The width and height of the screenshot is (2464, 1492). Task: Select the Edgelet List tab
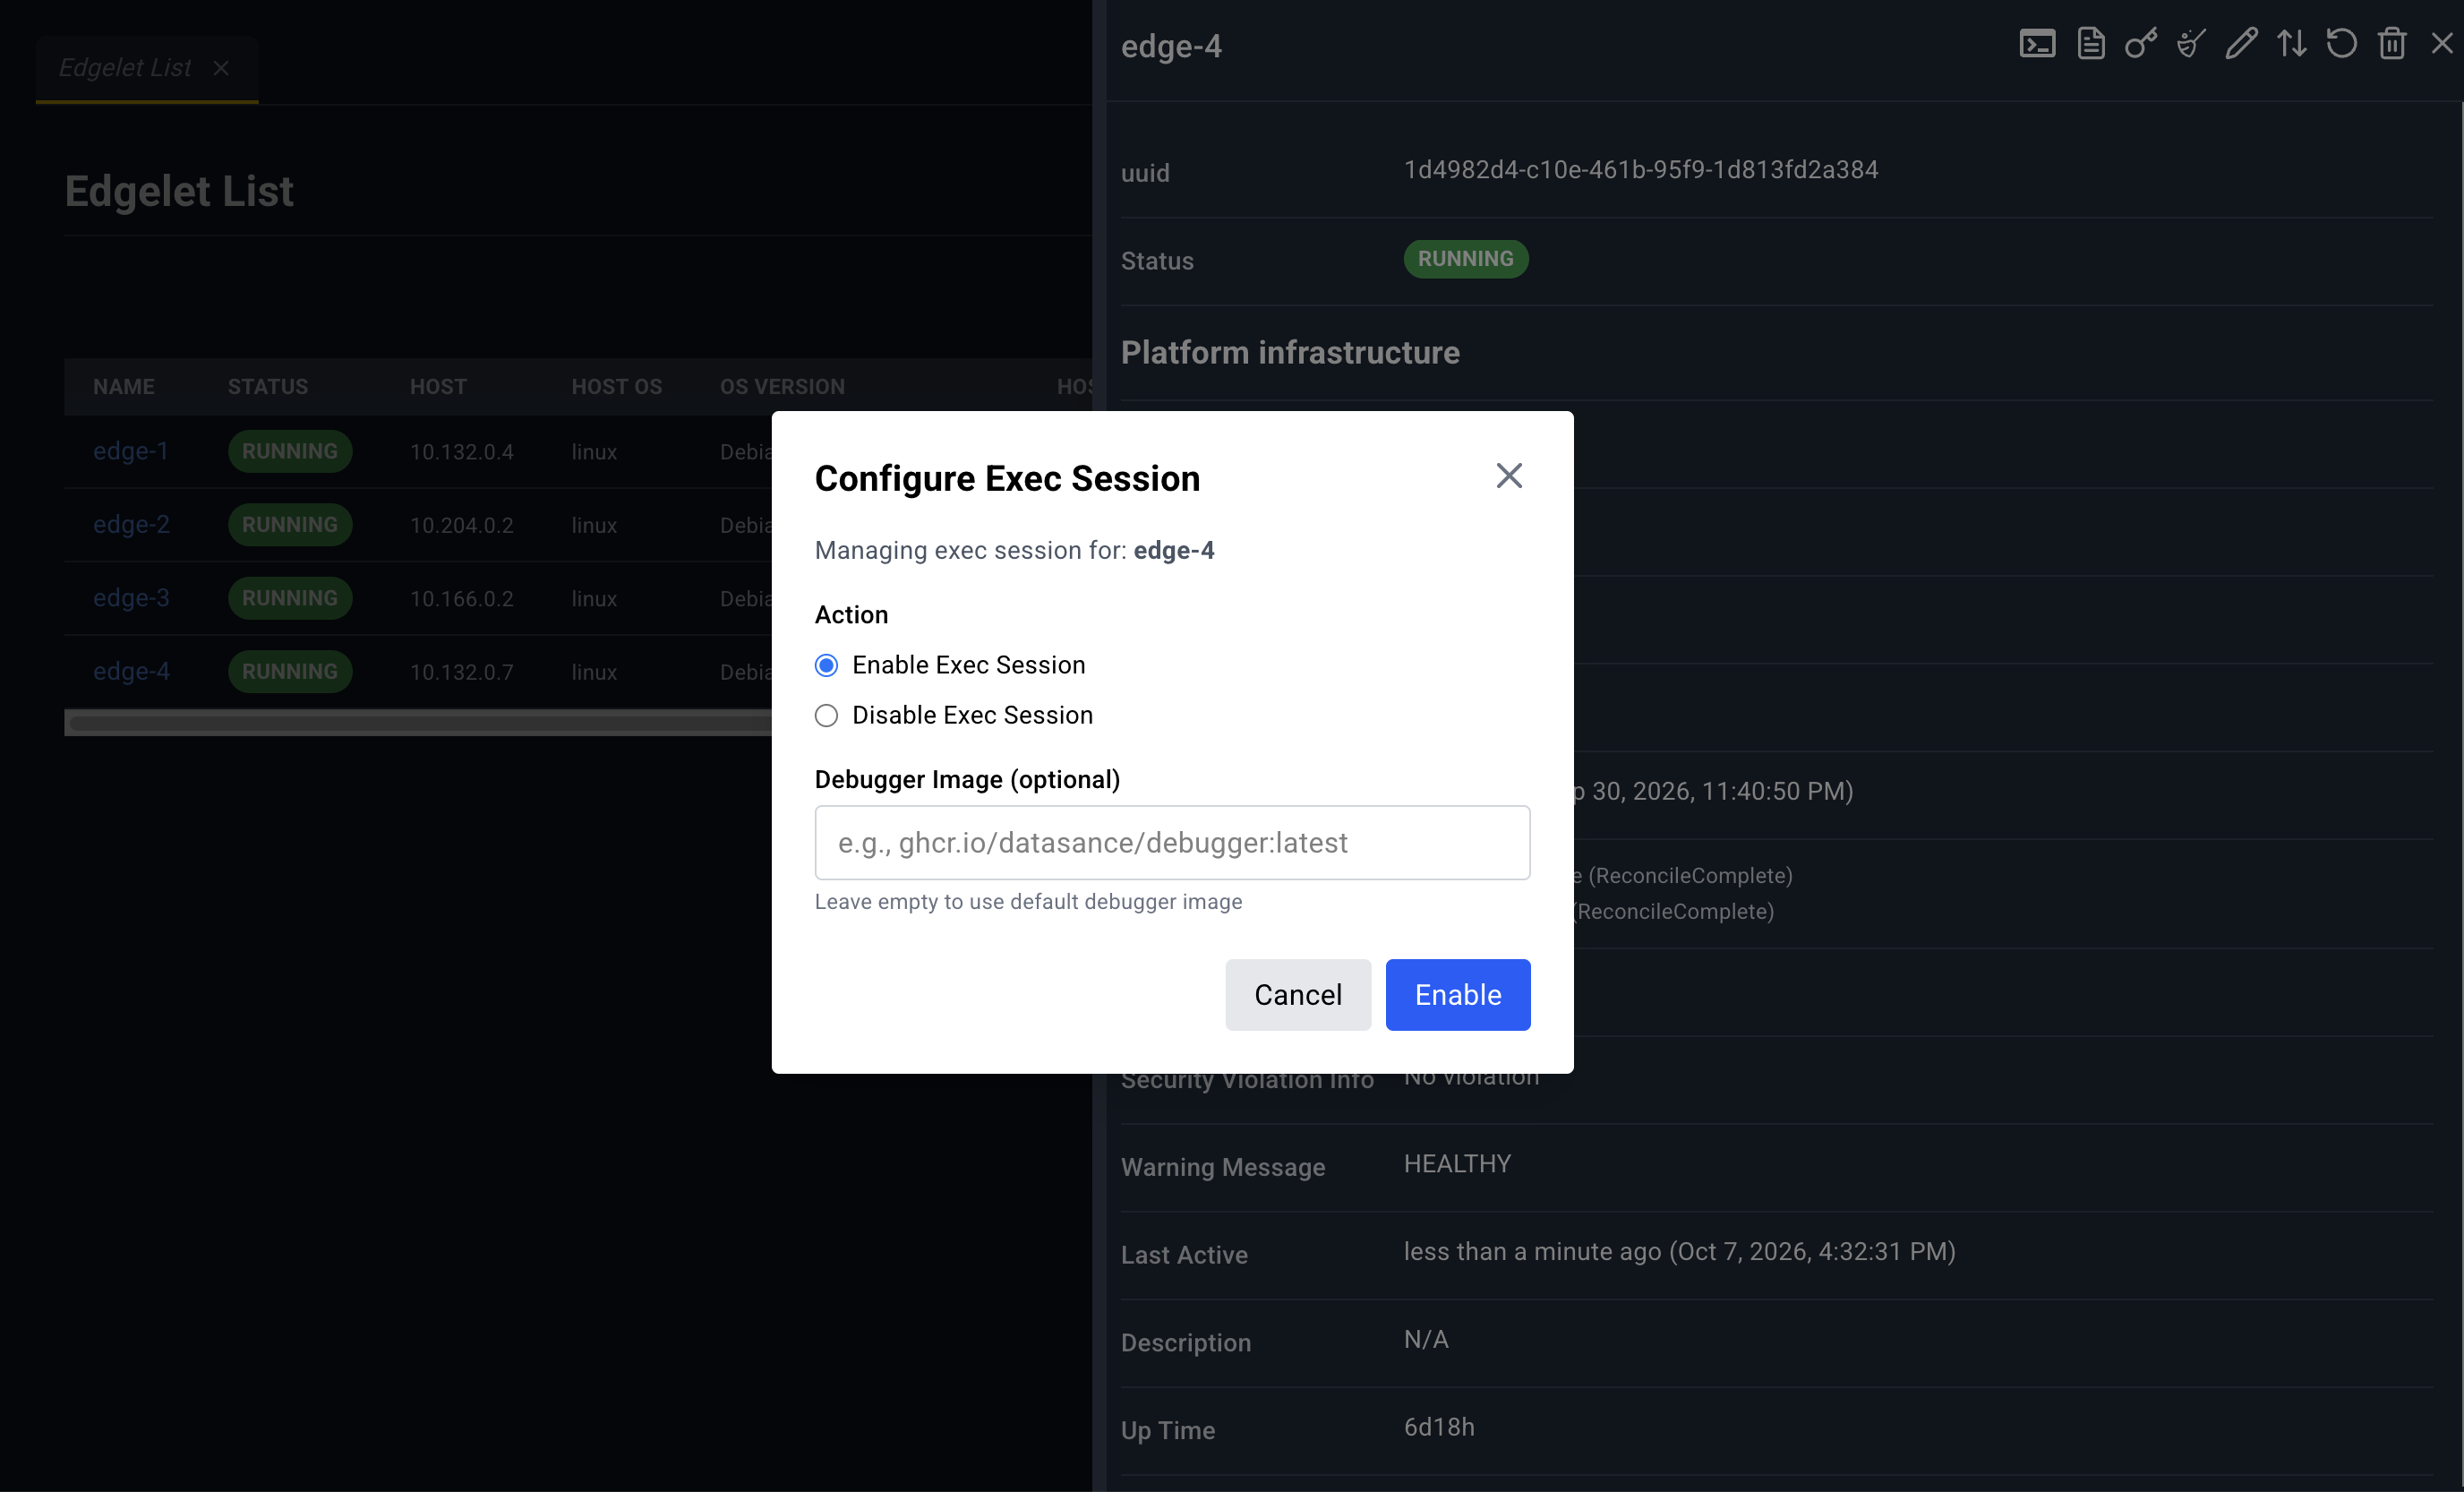(x=125, y=68)
